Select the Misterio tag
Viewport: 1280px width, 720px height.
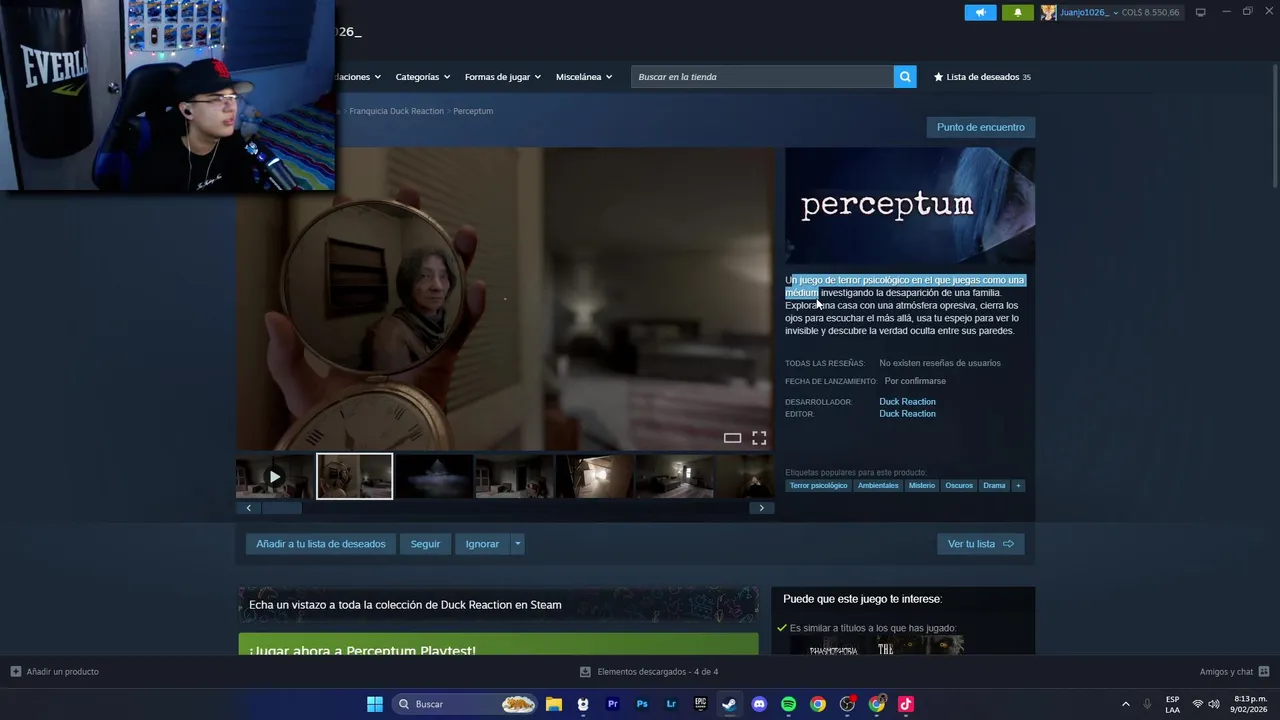click(x=922, y=485)
